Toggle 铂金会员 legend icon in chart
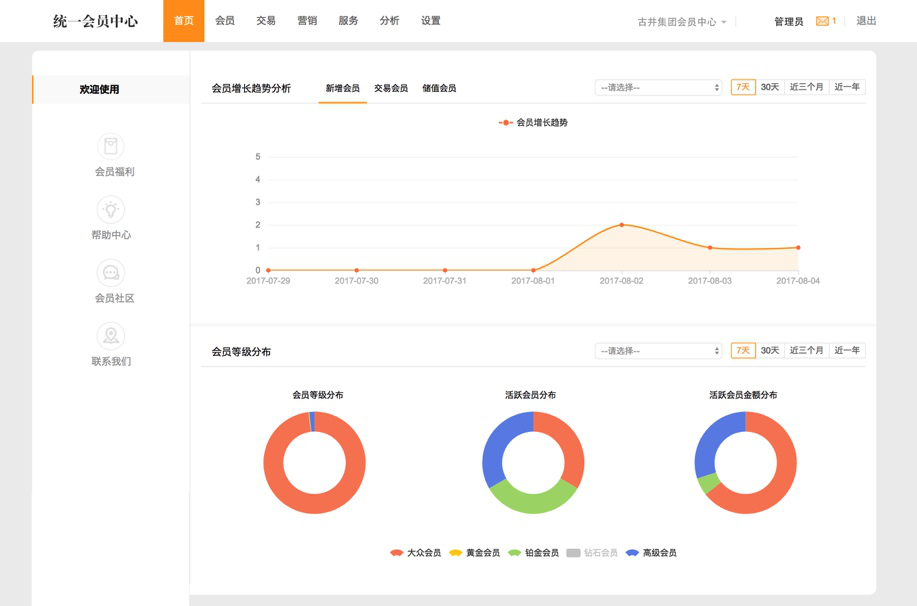 [514, 553]
